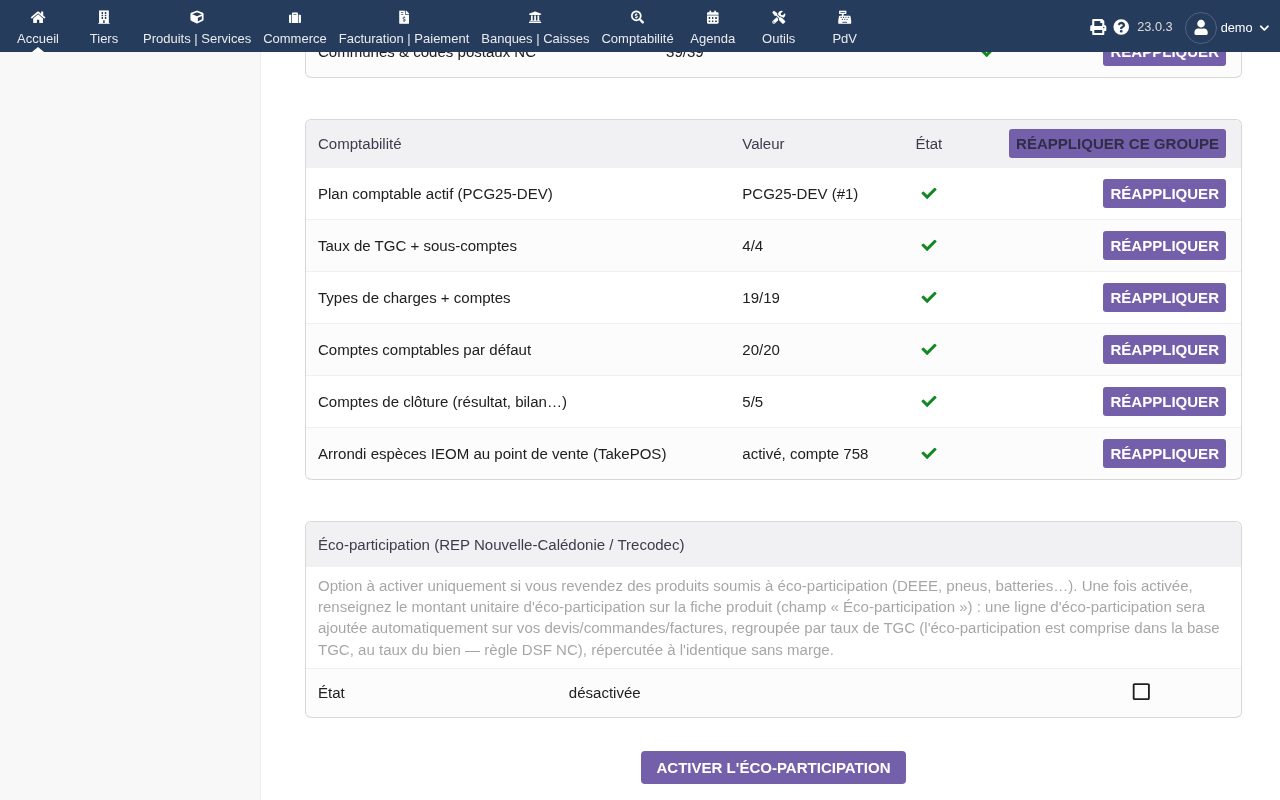Open the Outils tools icon
The image size is (1280, 800).
point(779,17)
